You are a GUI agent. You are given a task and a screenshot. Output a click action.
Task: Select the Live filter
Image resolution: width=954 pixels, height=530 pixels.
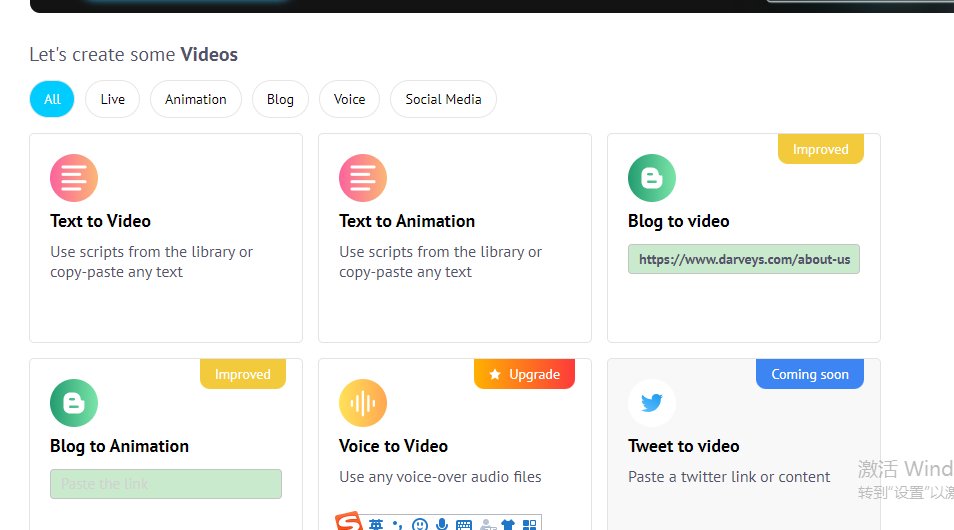(x=113, y=99)
